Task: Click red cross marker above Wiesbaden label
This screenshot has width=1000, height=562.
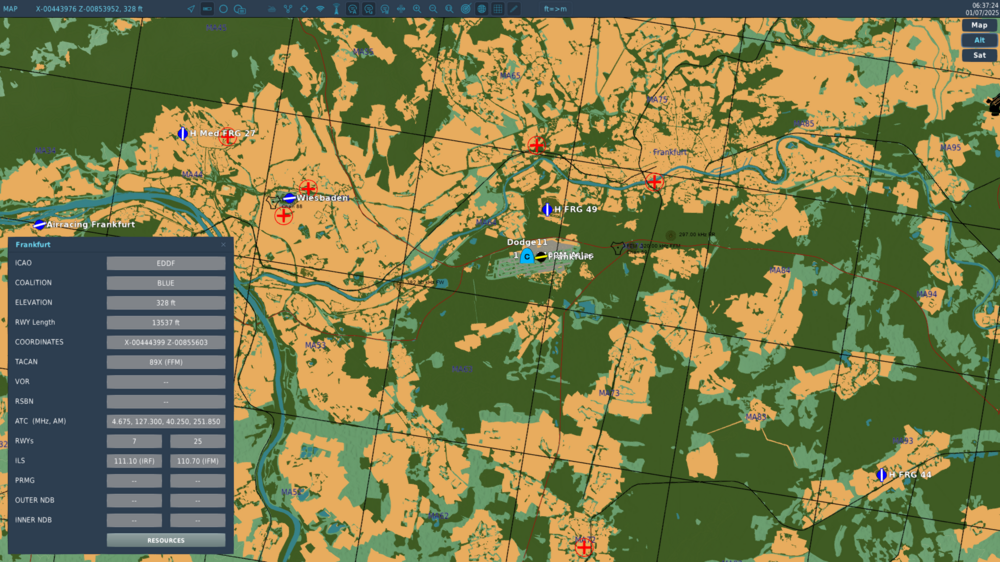Action: pos(308,188)
